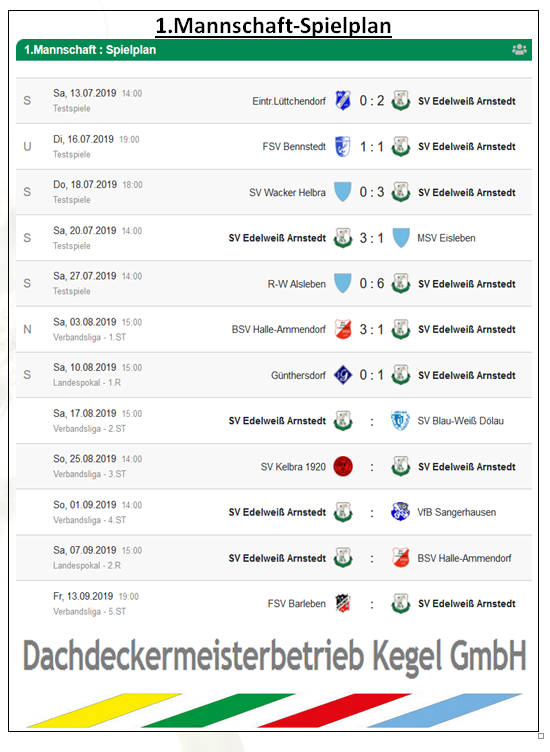550x752 pixels.
Task: Open the 3 : 1 result against MSV Eisleben
Action: [372, 238]
